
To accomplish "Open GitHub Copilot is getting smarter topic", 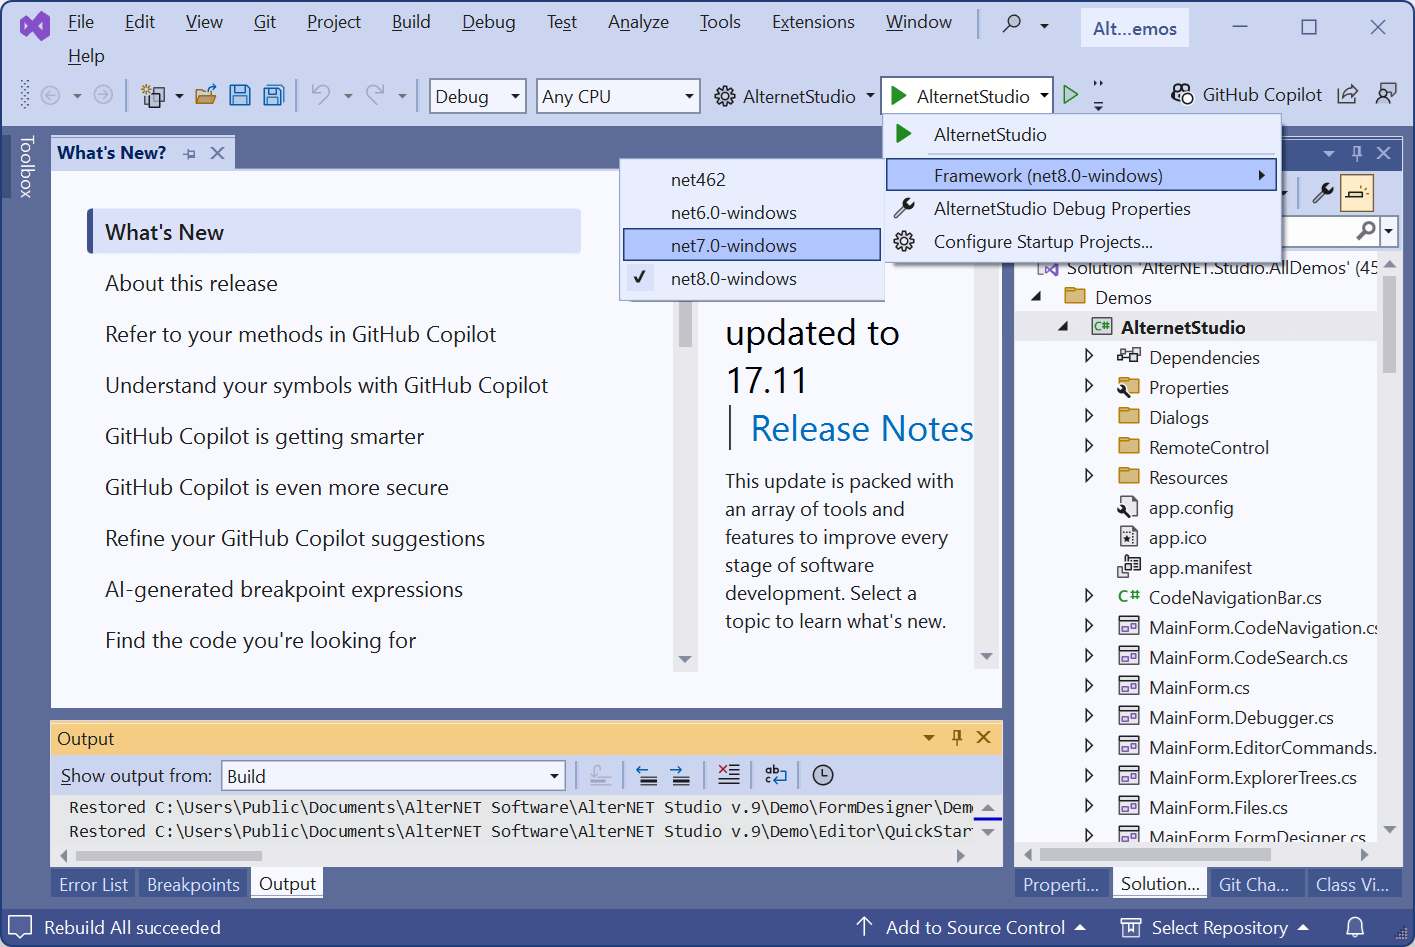I will point(264,436).
